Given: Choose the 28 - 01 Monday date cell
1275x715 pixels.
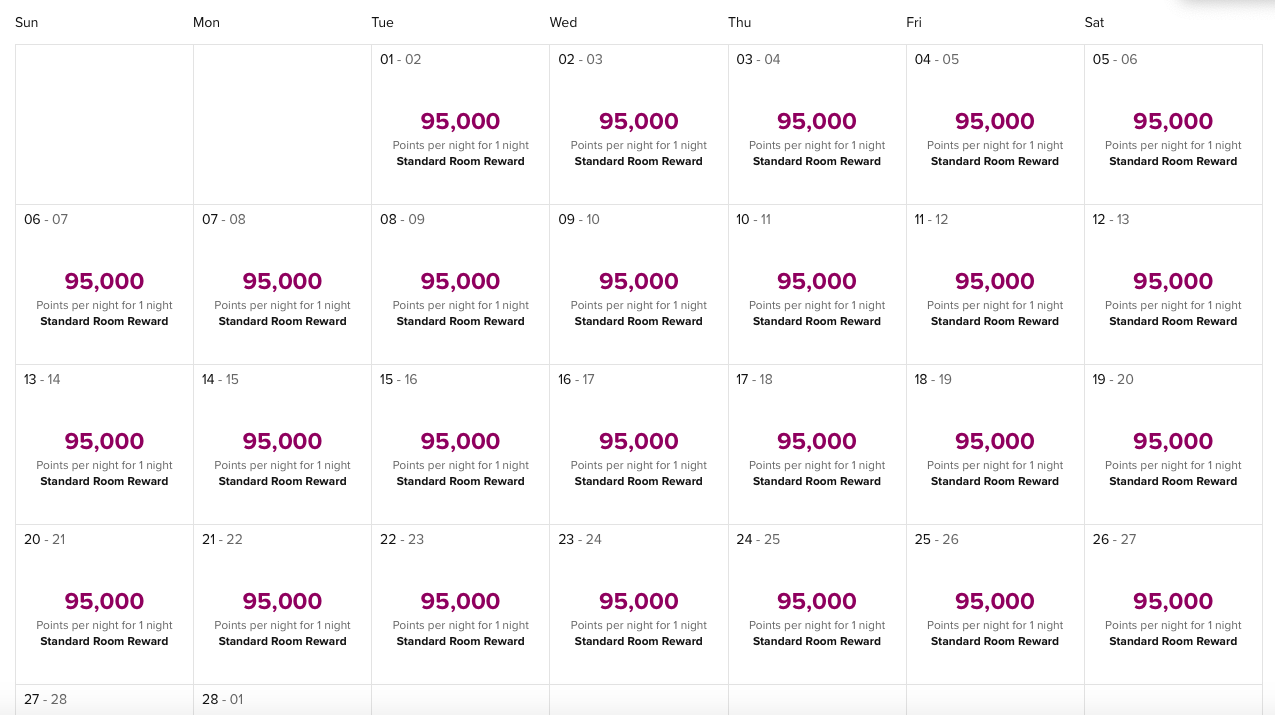Looking at the screenshot, I should click(282, 700).
